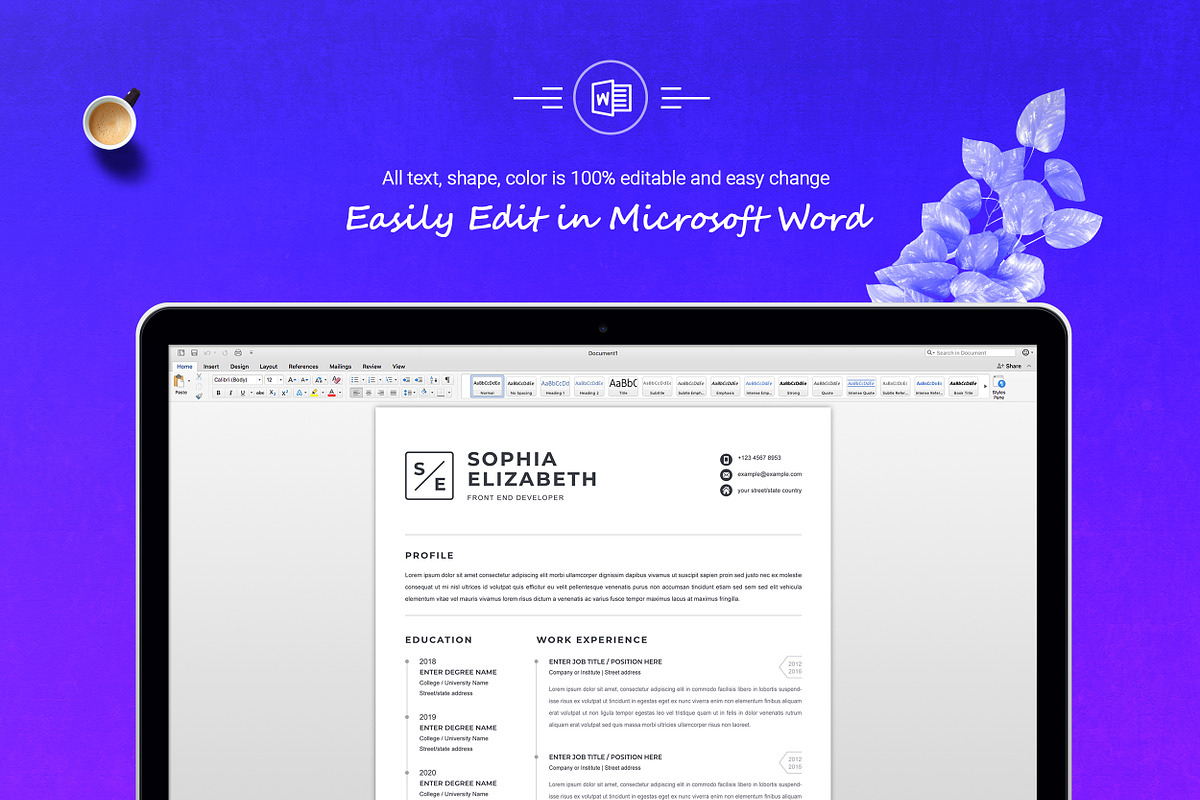Decrease font size with the small A icon

[305, 380]
